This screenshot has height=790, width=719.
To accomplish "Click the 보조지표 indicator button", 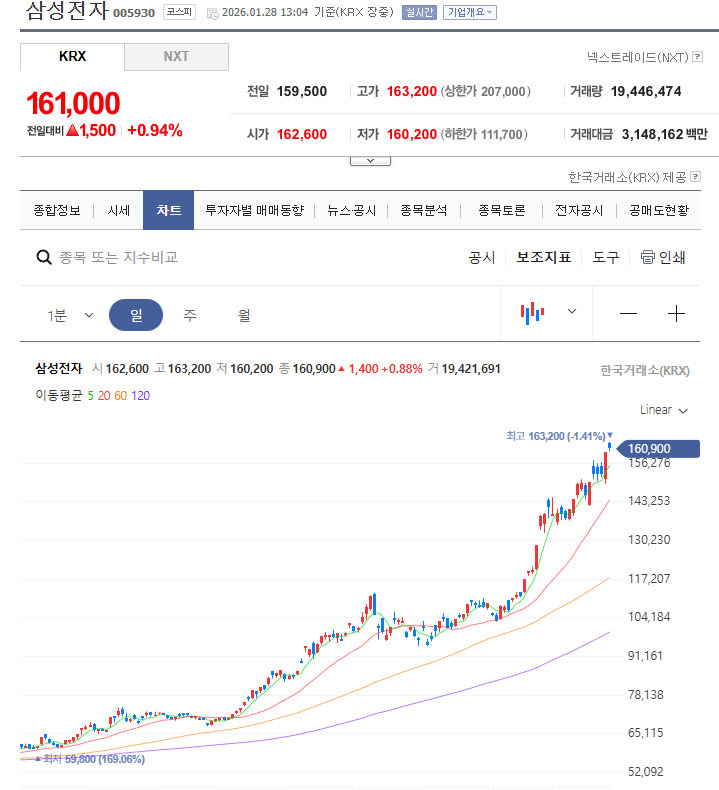I will [x=544, y=257].
